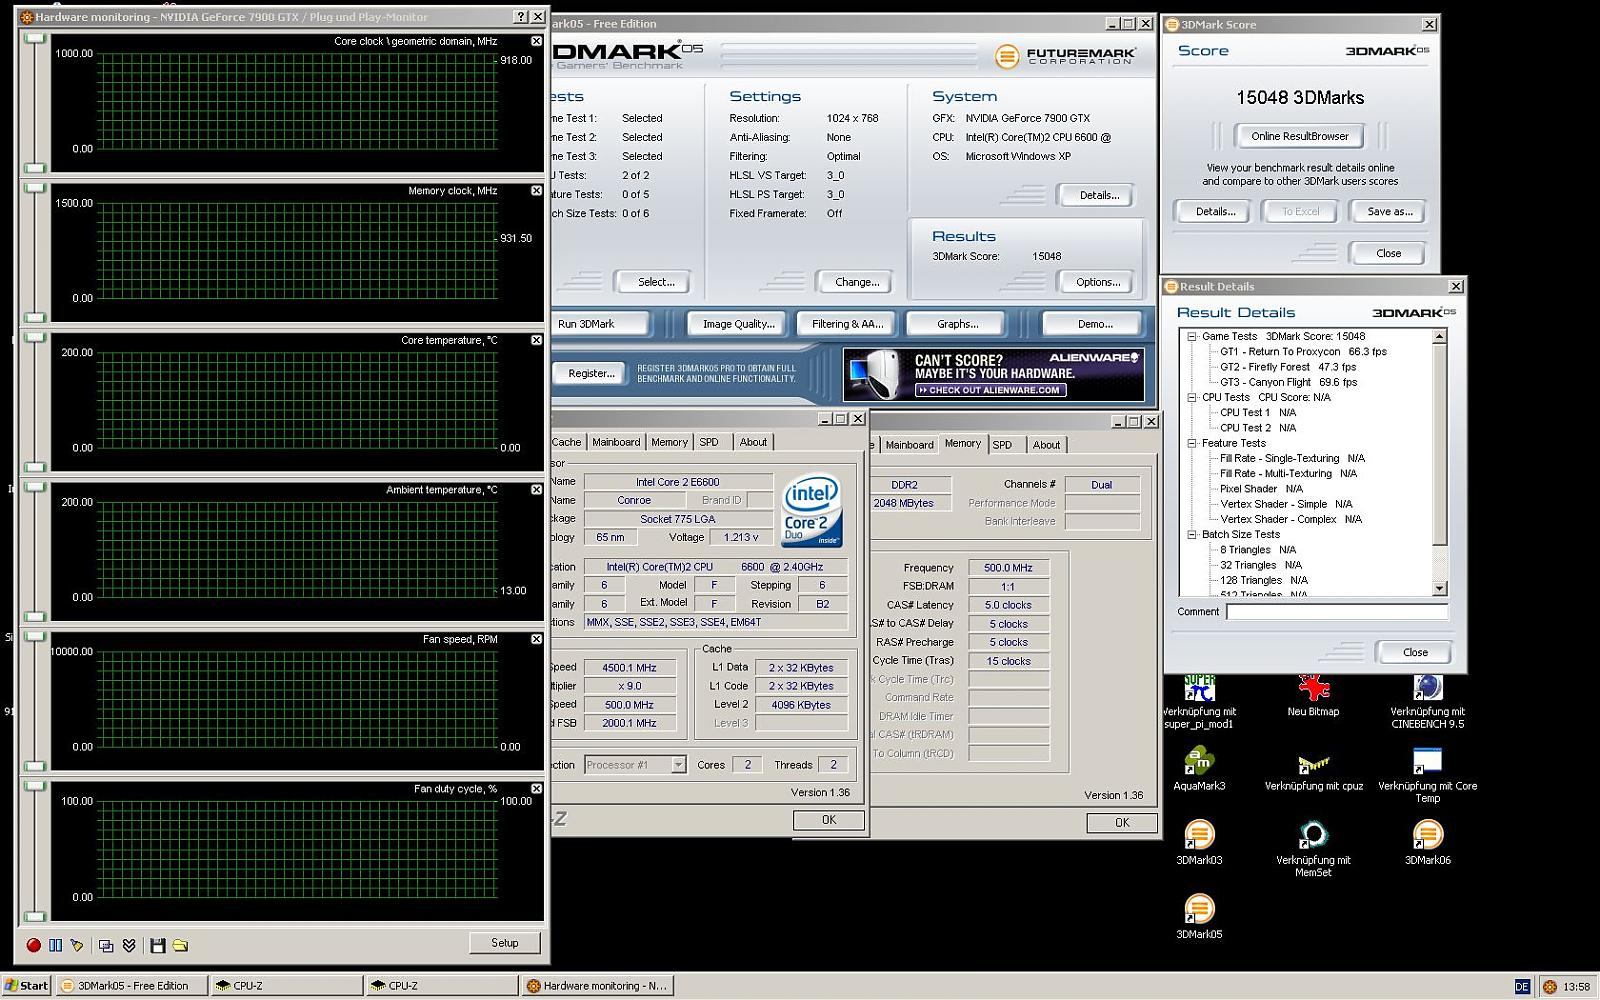This screenshot has height=1000, width=1600.
Task: Collapse the CPU Tests tree node
Action: tap(1192, 398)
